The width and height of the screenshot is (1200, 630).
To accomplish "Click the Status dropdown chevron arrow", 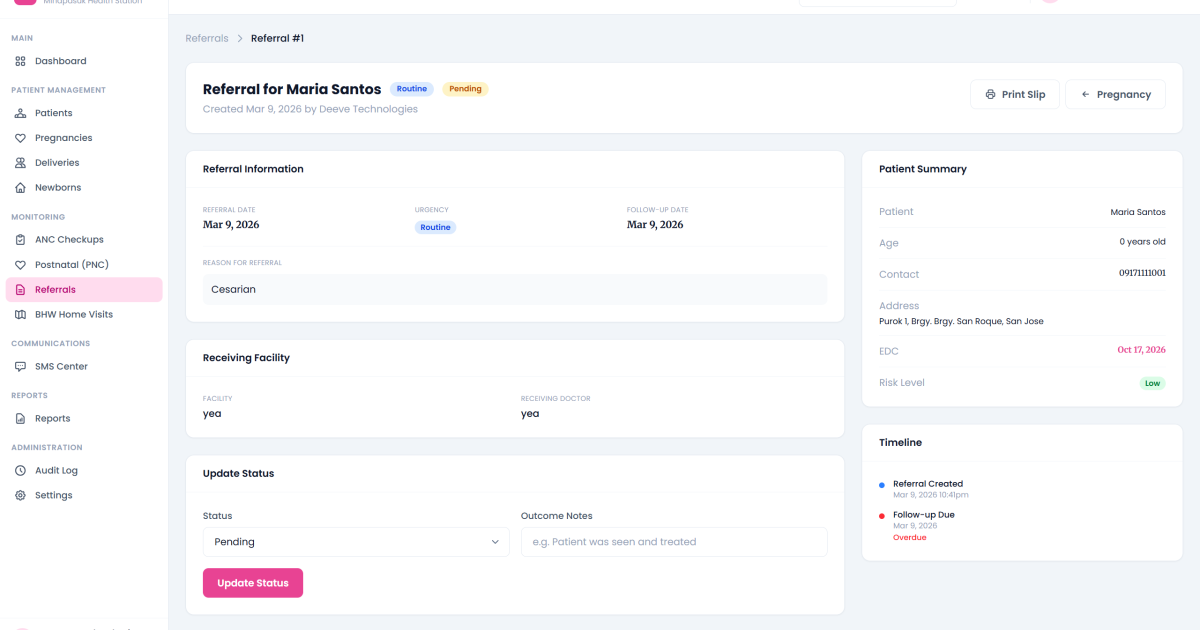I will click(495, 542).
